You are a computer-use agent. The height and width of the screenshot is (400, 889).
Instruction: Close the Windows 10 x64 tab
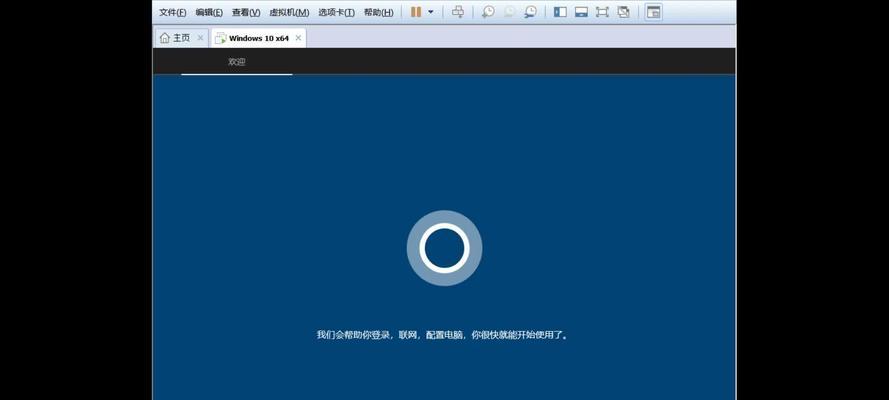(x=298, y=38)
